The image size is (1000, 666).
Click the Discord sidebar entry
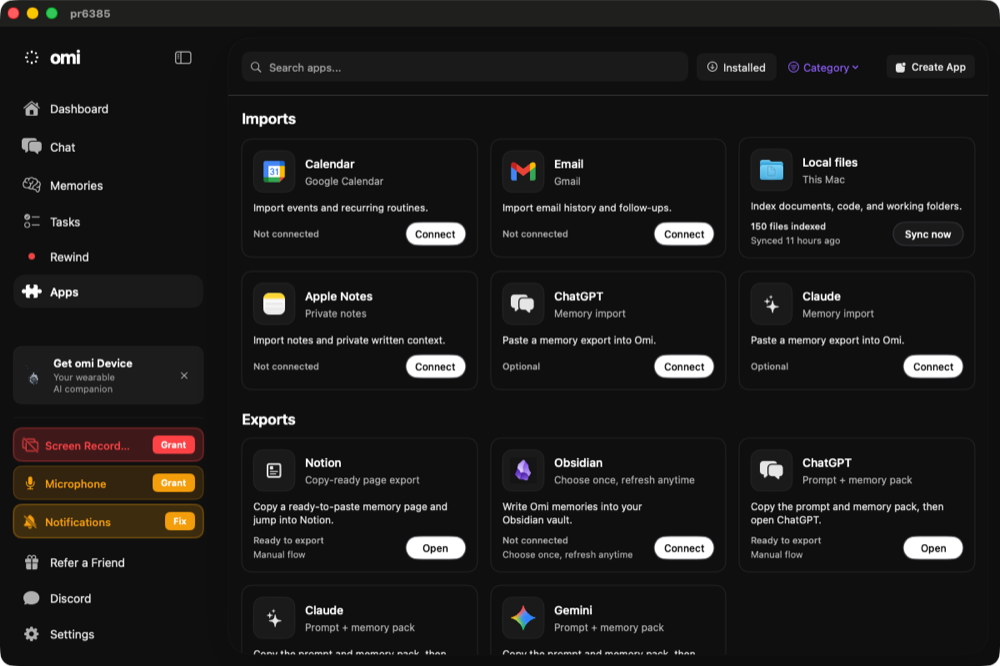[108, 598]
